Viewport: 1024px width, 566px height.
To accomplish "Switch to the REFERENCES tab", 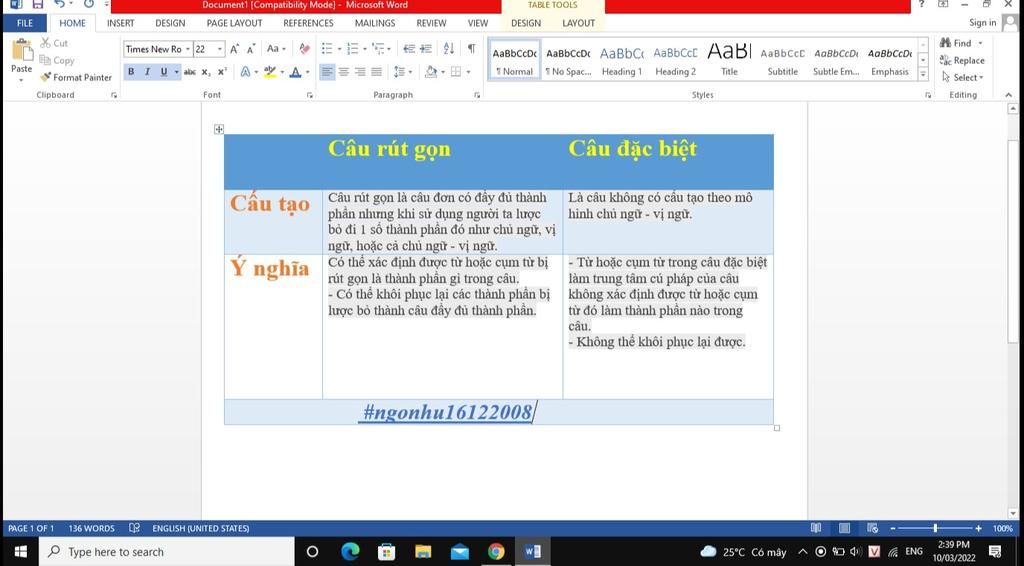I will 308,23.
